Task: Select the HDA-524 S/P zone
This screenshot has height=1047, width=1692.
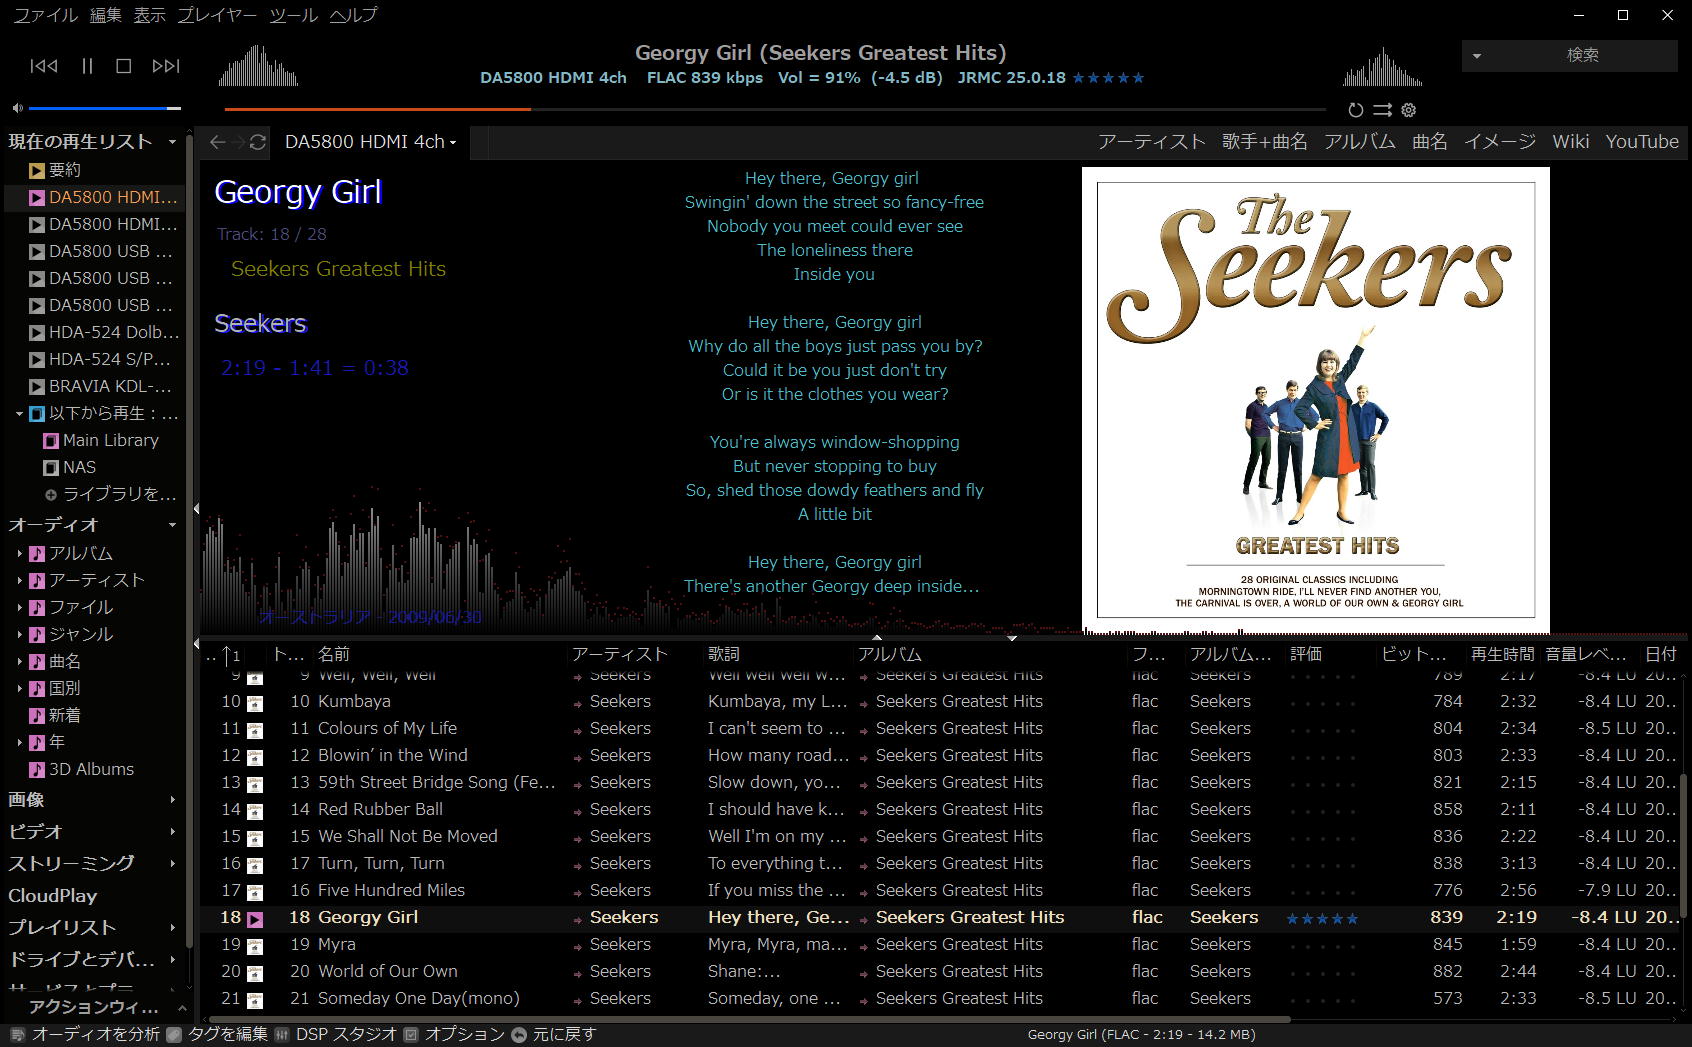Action: pos(100,359)
